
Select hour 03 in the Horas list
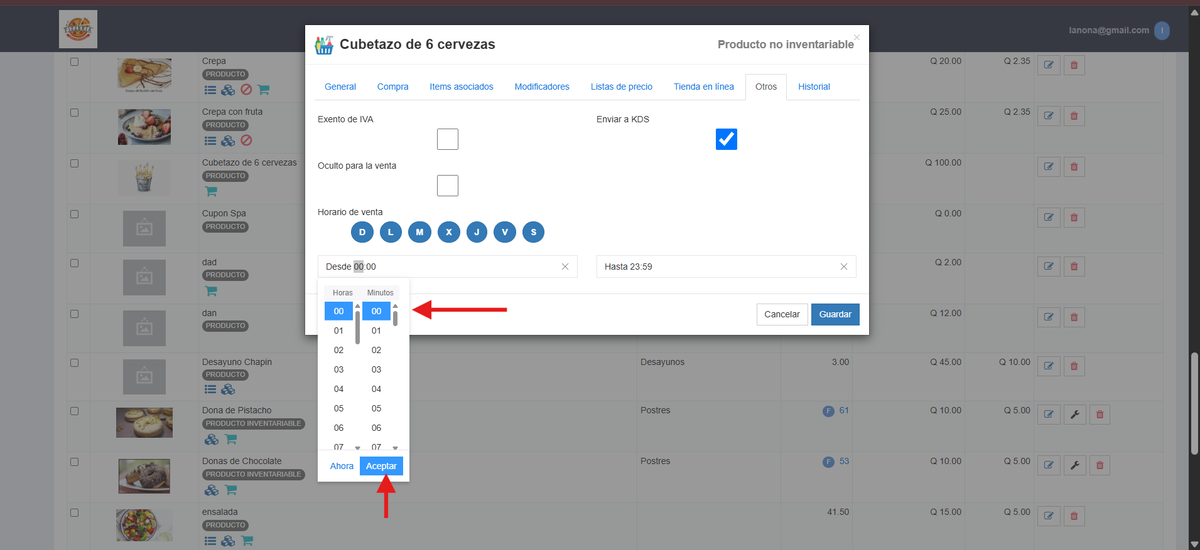point(339,369)
